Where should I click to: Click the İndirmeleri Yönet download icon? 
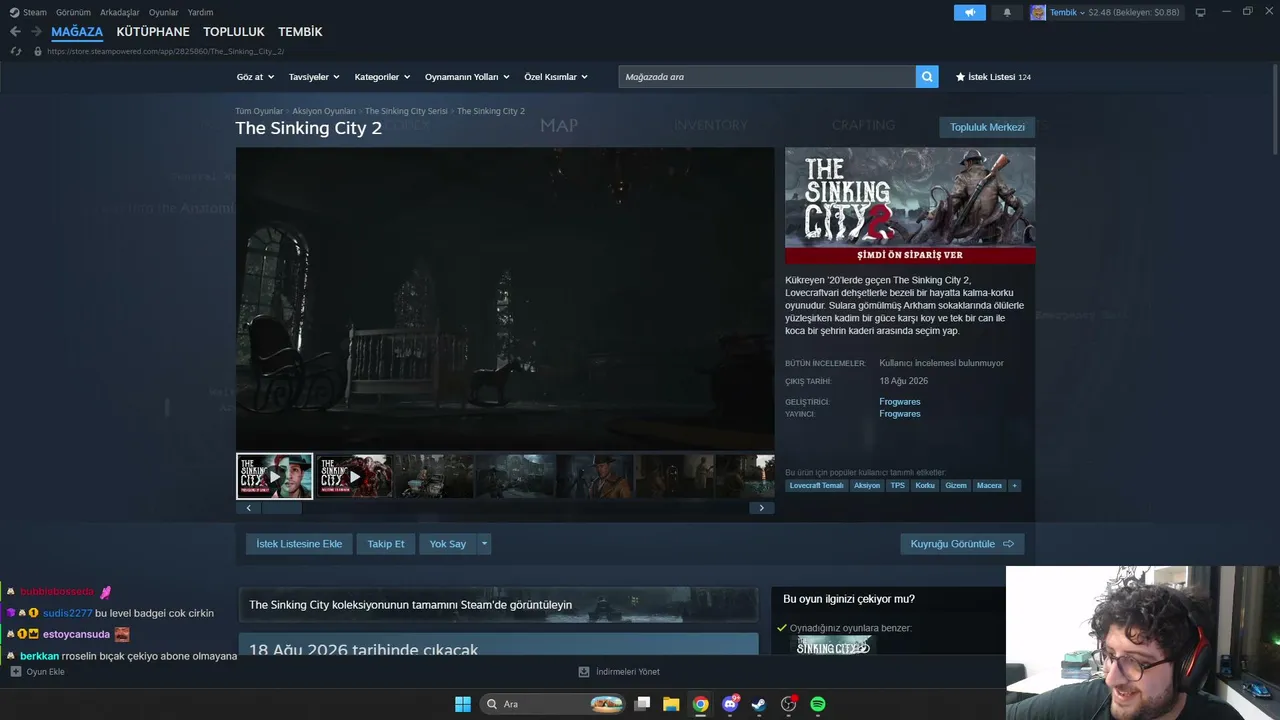coord(584,672)
